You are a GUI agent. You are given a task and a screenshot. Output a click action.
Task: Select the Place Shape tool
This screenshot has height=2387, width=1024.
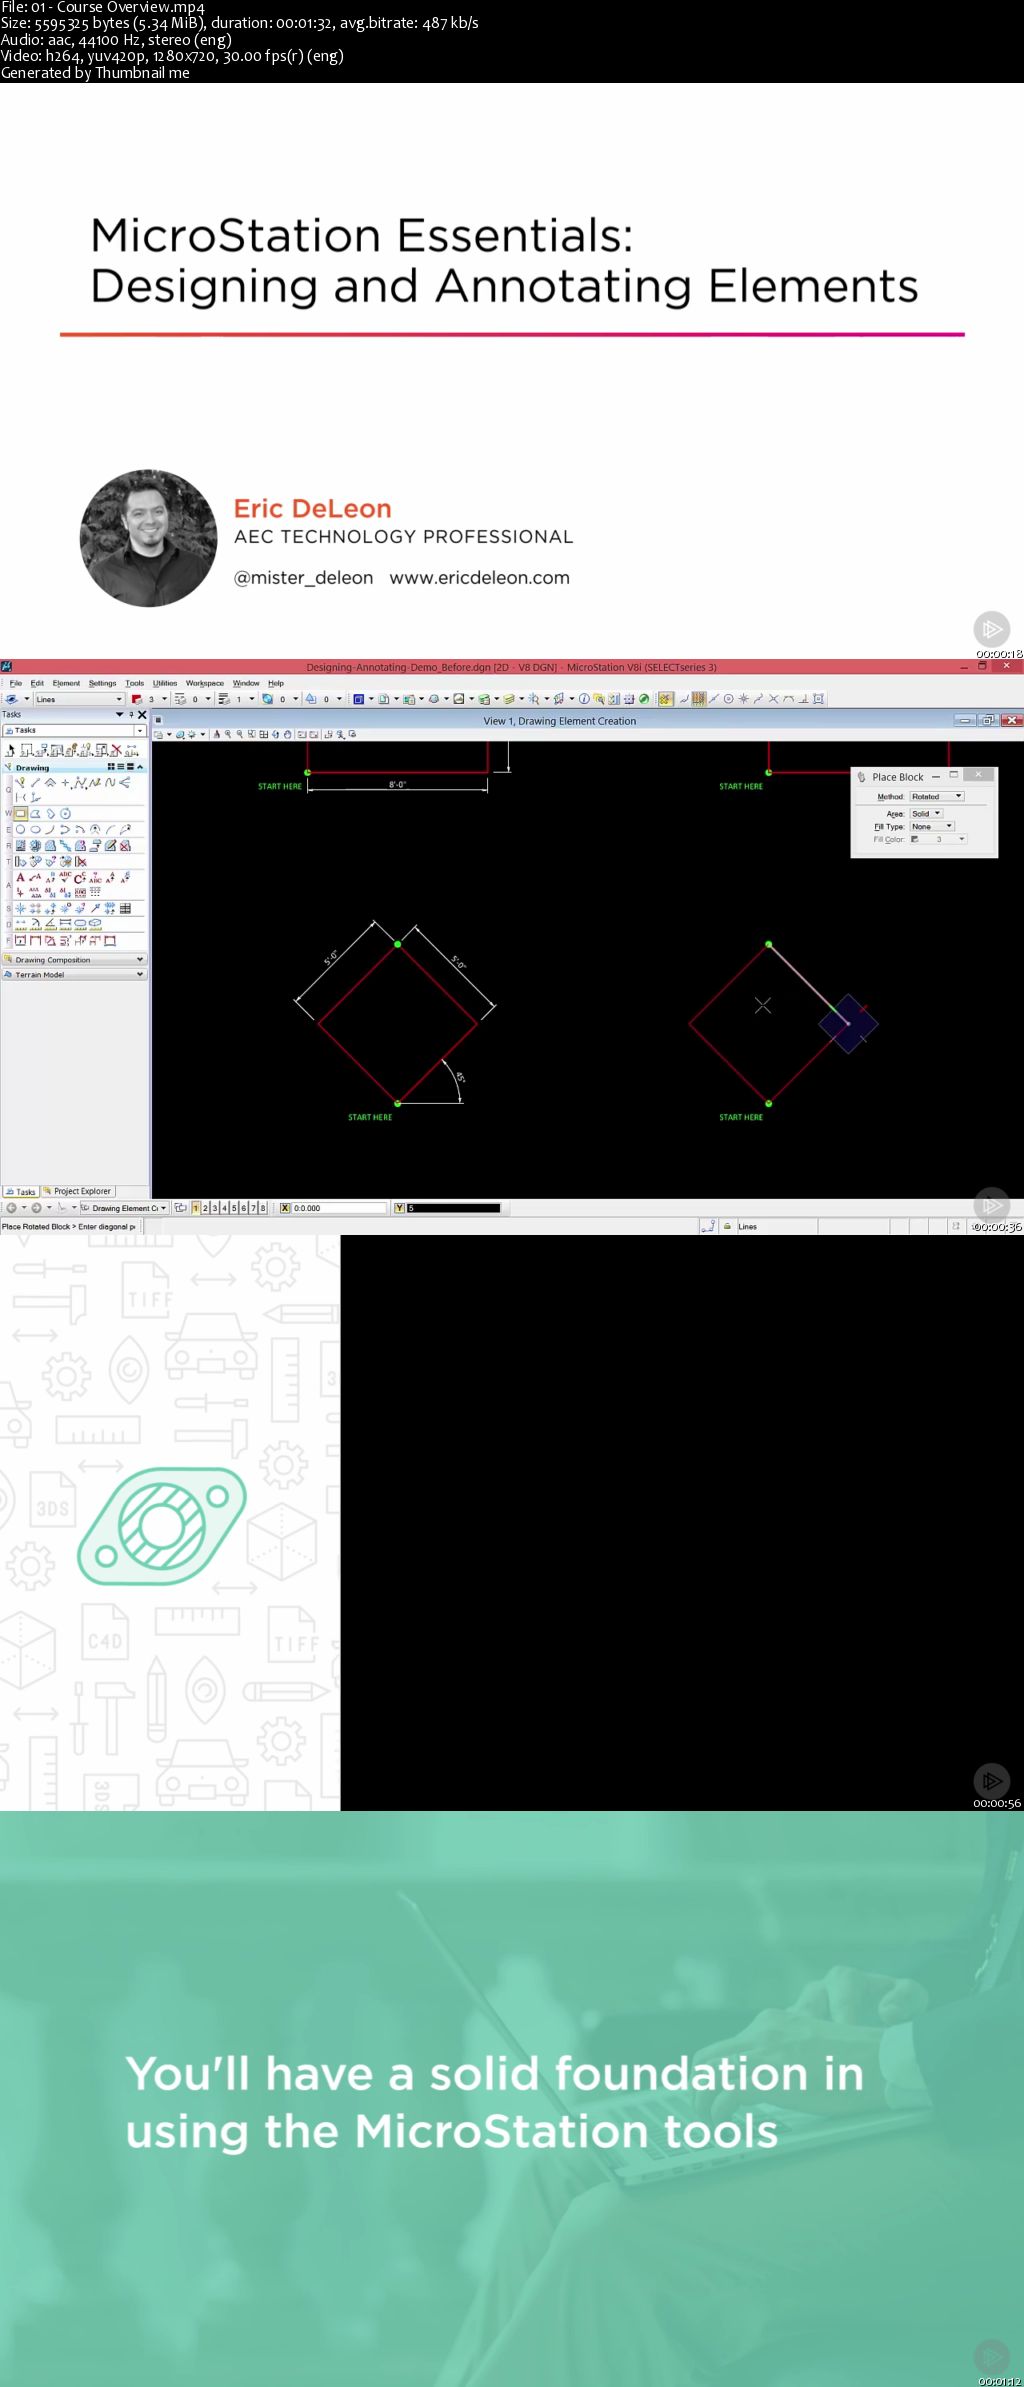(x=35, y=813)
